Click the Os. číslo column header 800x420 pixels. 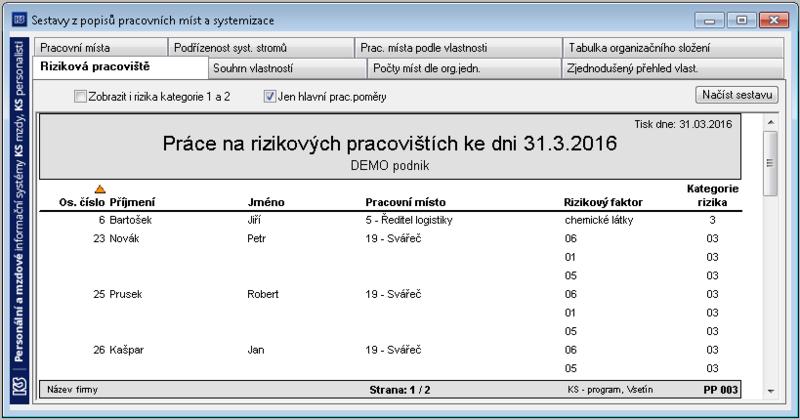82,202
